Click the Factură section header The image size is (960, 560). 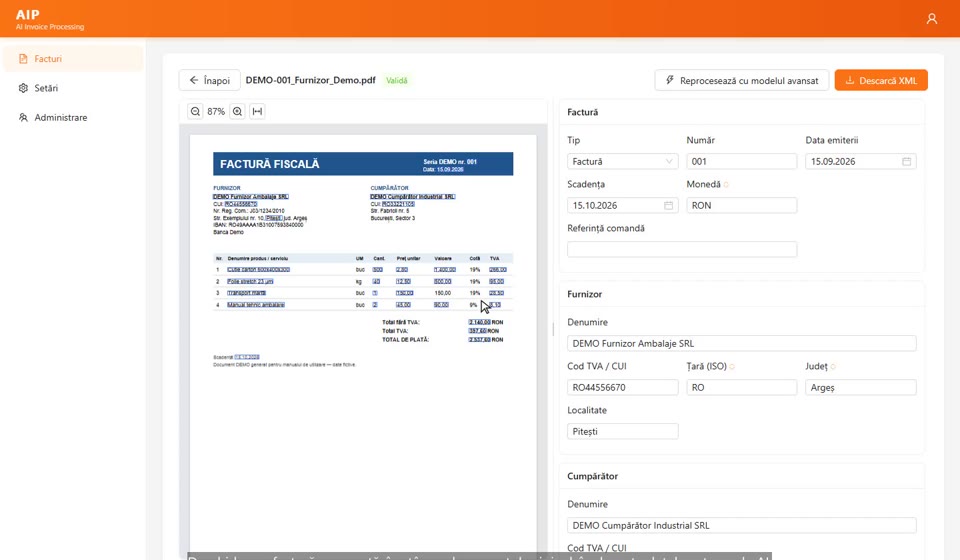[x=582, y=112]
